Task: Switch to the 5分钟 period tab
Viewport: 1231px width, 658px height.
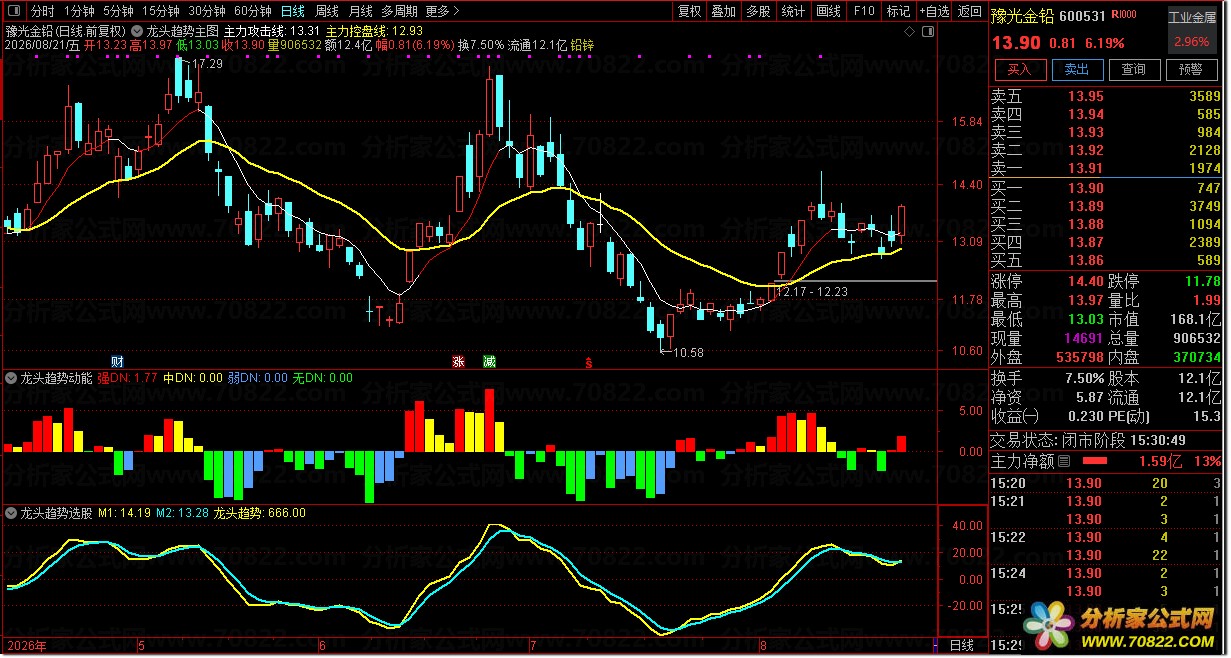Action: pyautogui.click(x=117, y=12)
